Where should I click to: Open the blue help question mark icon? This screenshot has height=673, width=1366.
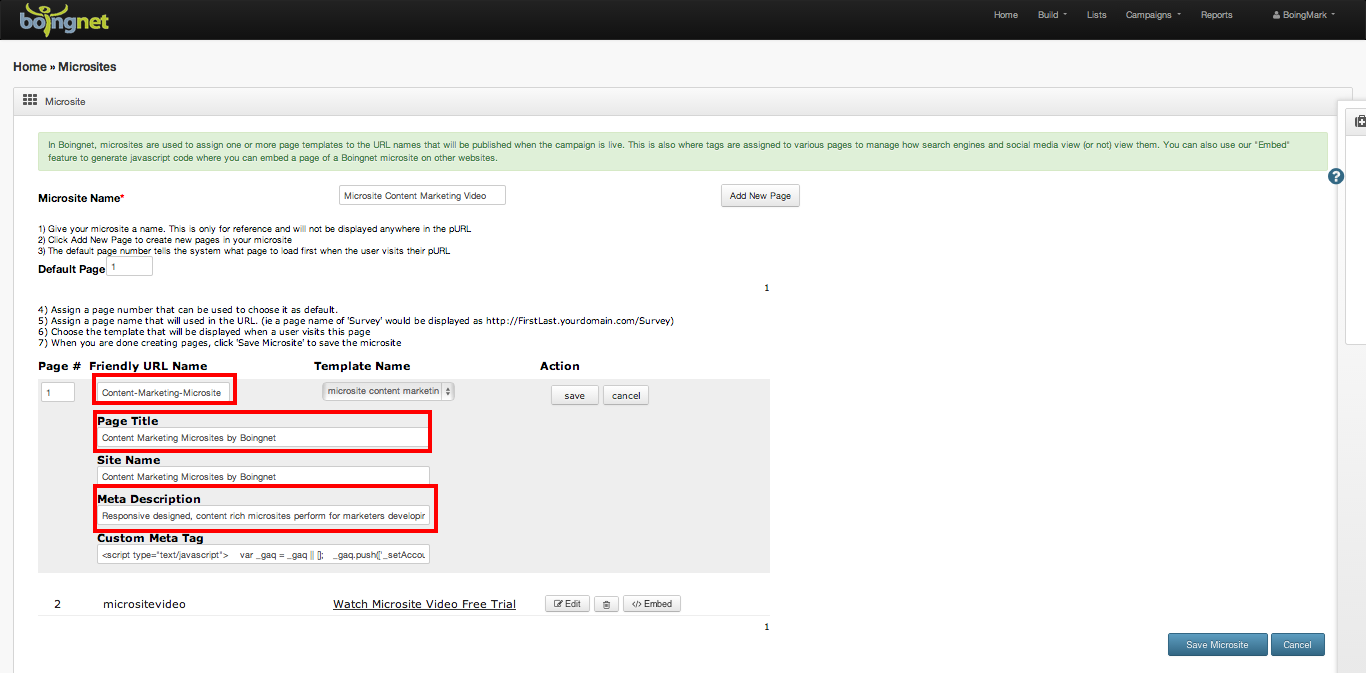tap(1336, 176)
